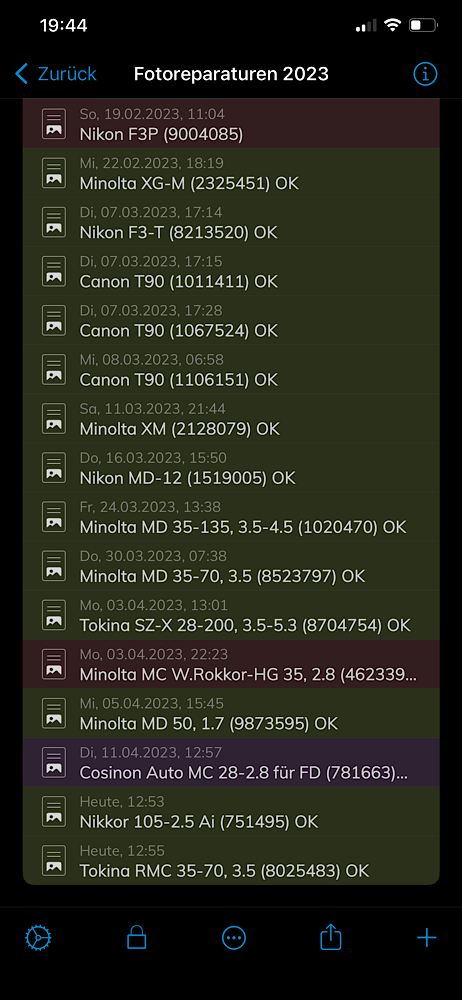Open note Minolta XG-M (2325451) OK
Viewport: 462px width, 1000px height.
click(x=231, y=173)
